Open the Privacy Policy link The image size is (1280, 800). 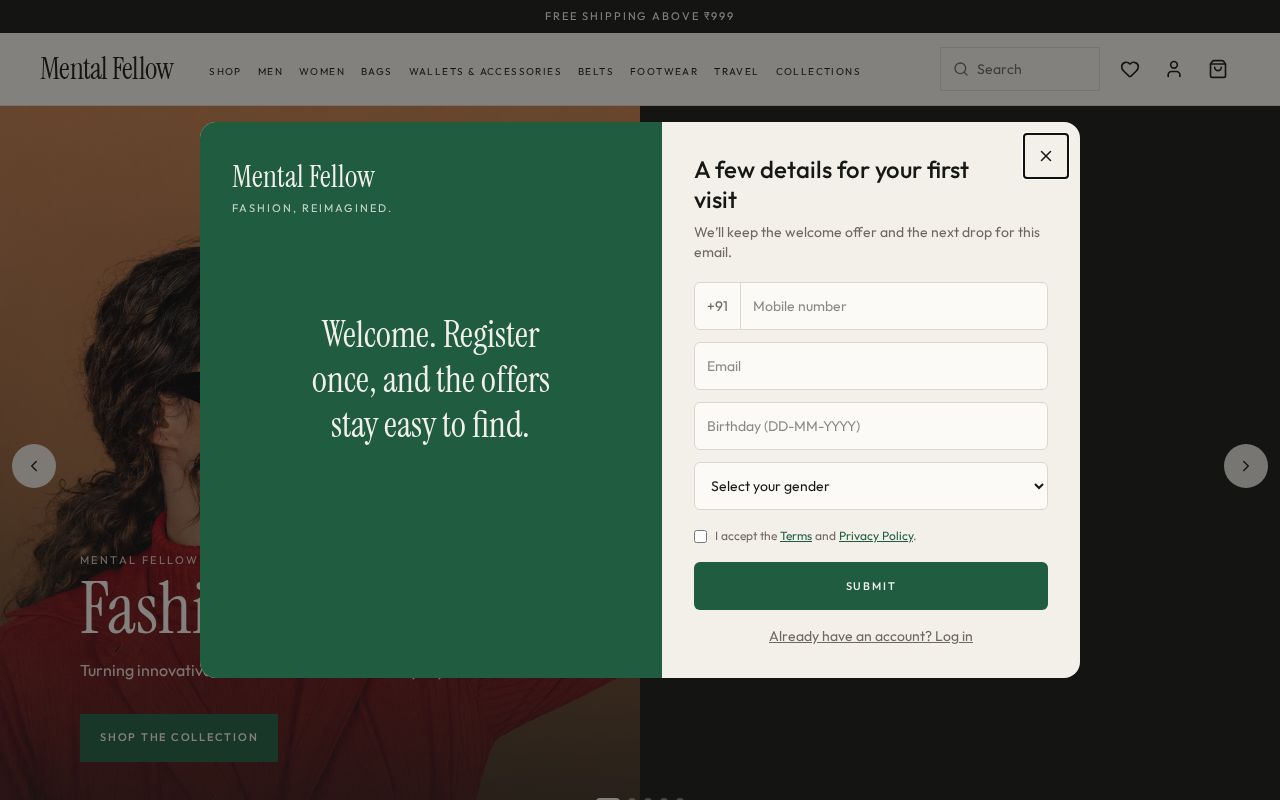[876, 536]
